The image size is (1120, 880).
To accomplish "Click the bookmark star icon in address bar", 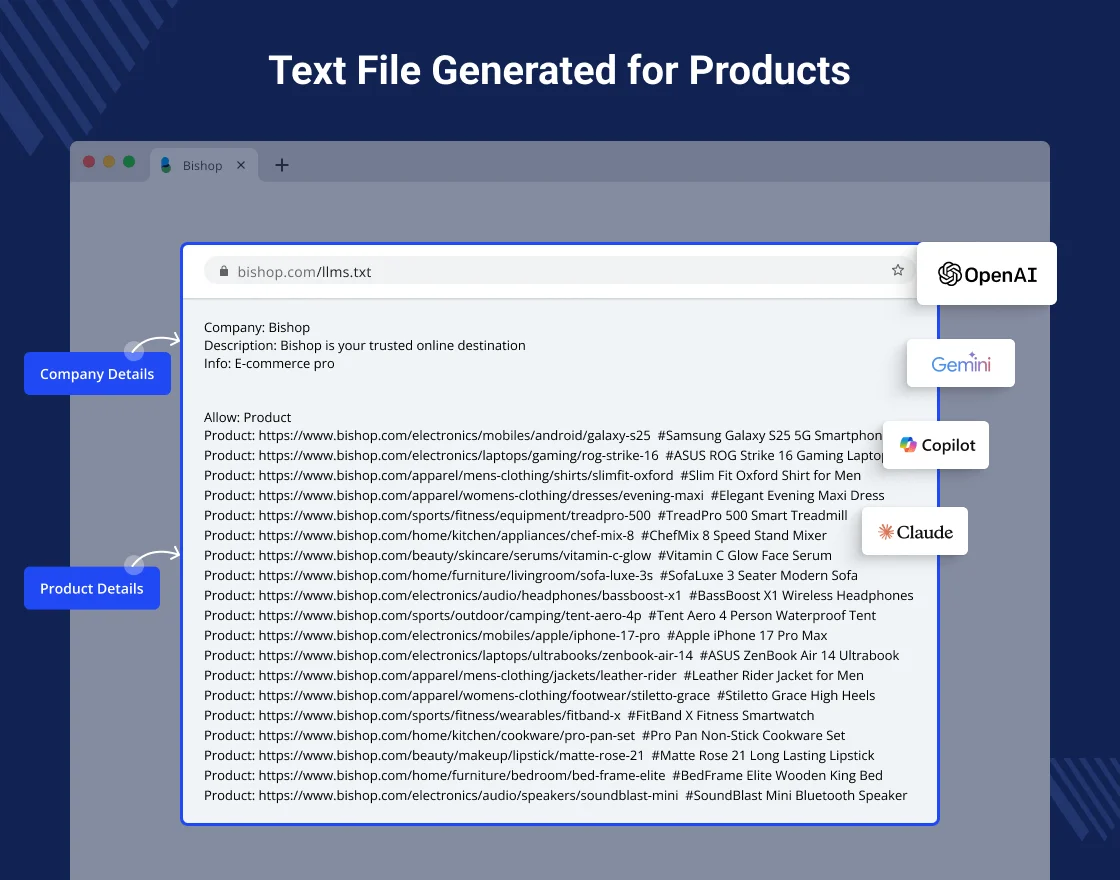I will point(897,270).
